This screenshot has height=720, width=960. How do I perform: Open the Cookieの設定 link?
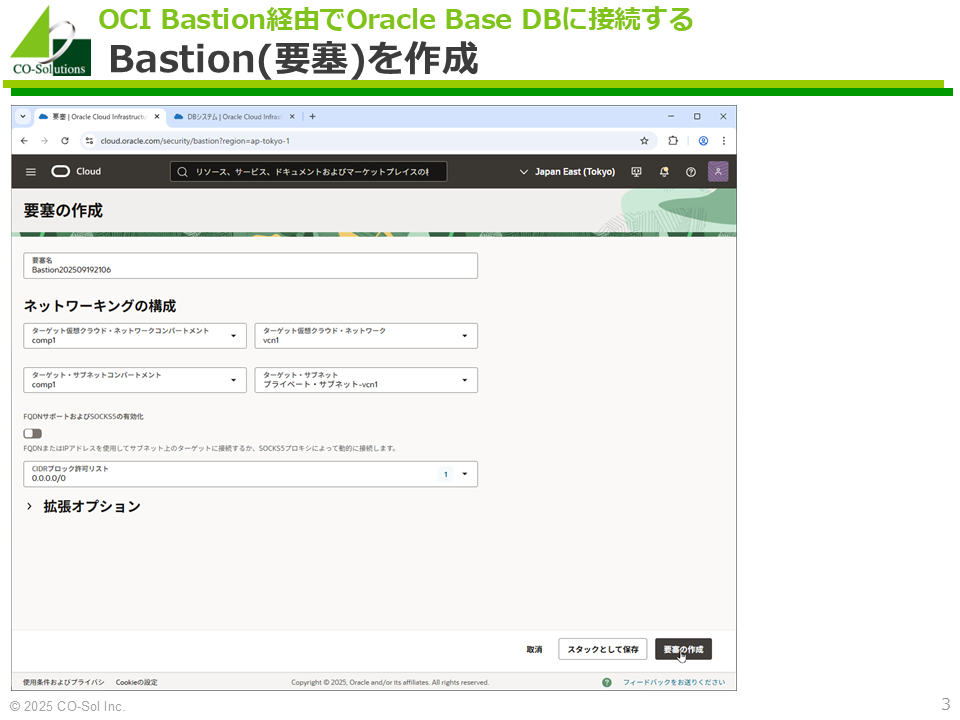[x=137, y=682]
